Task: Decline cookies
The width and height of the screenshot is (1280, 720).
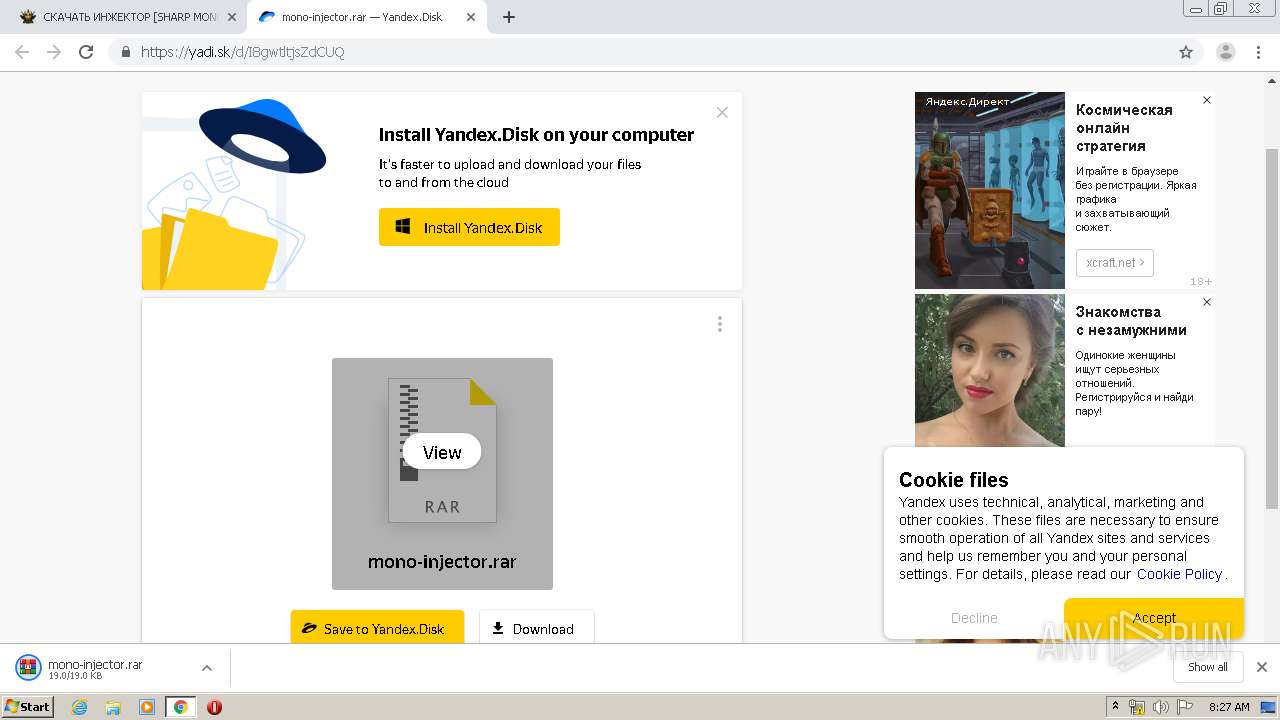Action: (974, 618)
